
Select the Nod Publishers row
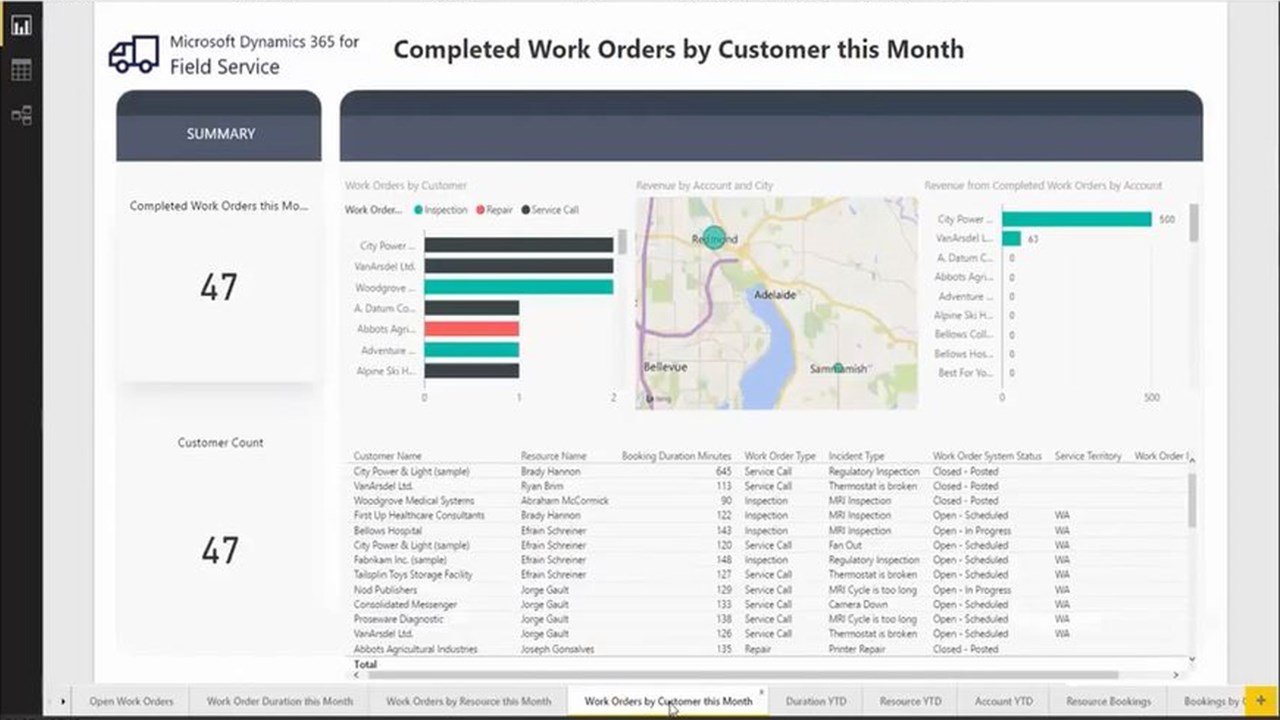click(x=771, y=590)
